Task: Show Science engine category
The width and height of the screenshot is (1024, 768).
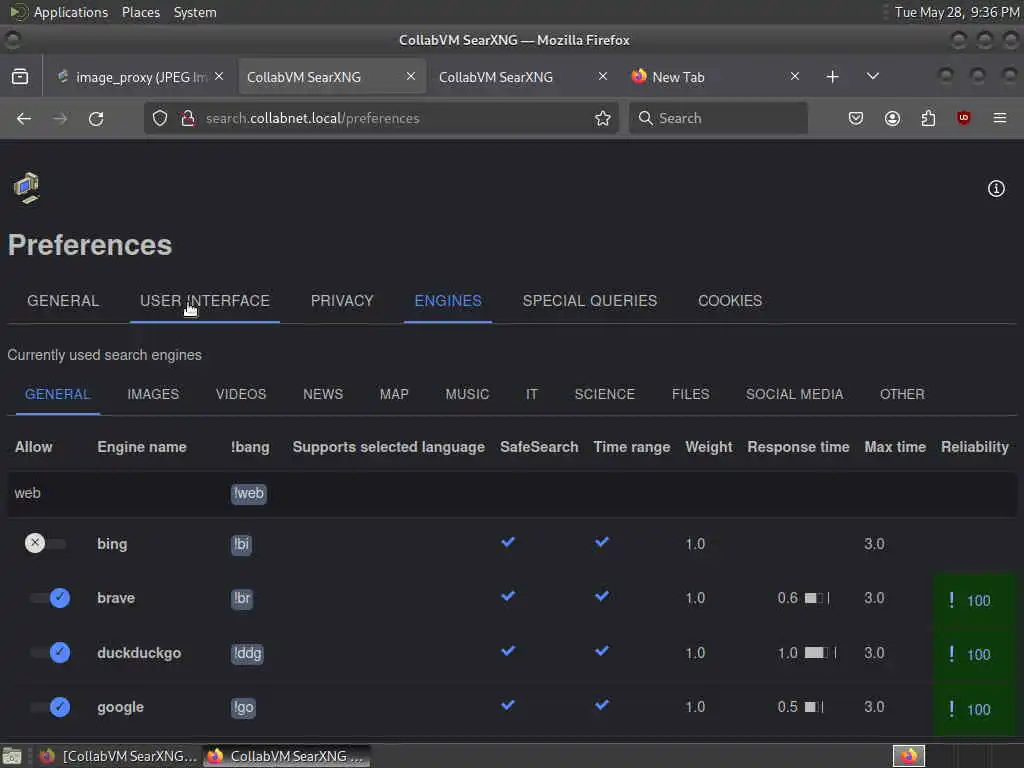Action: click(x=605, y=394)
